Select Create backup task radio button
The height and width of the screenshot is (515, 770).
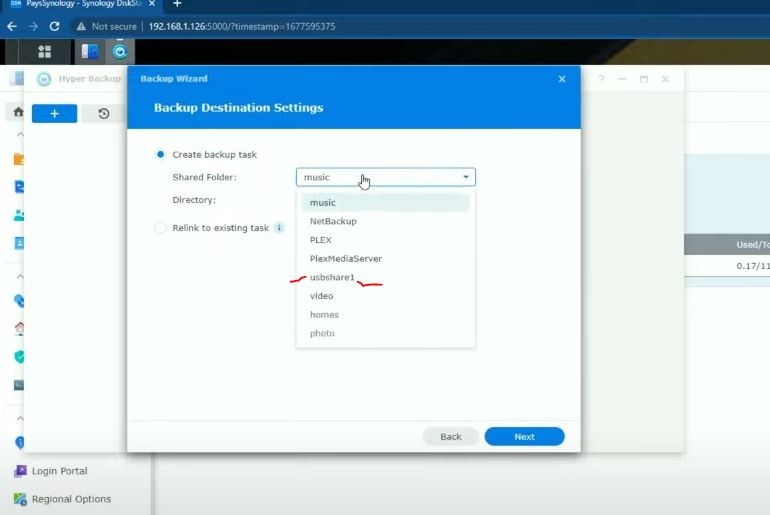click(x=161, y=155)
